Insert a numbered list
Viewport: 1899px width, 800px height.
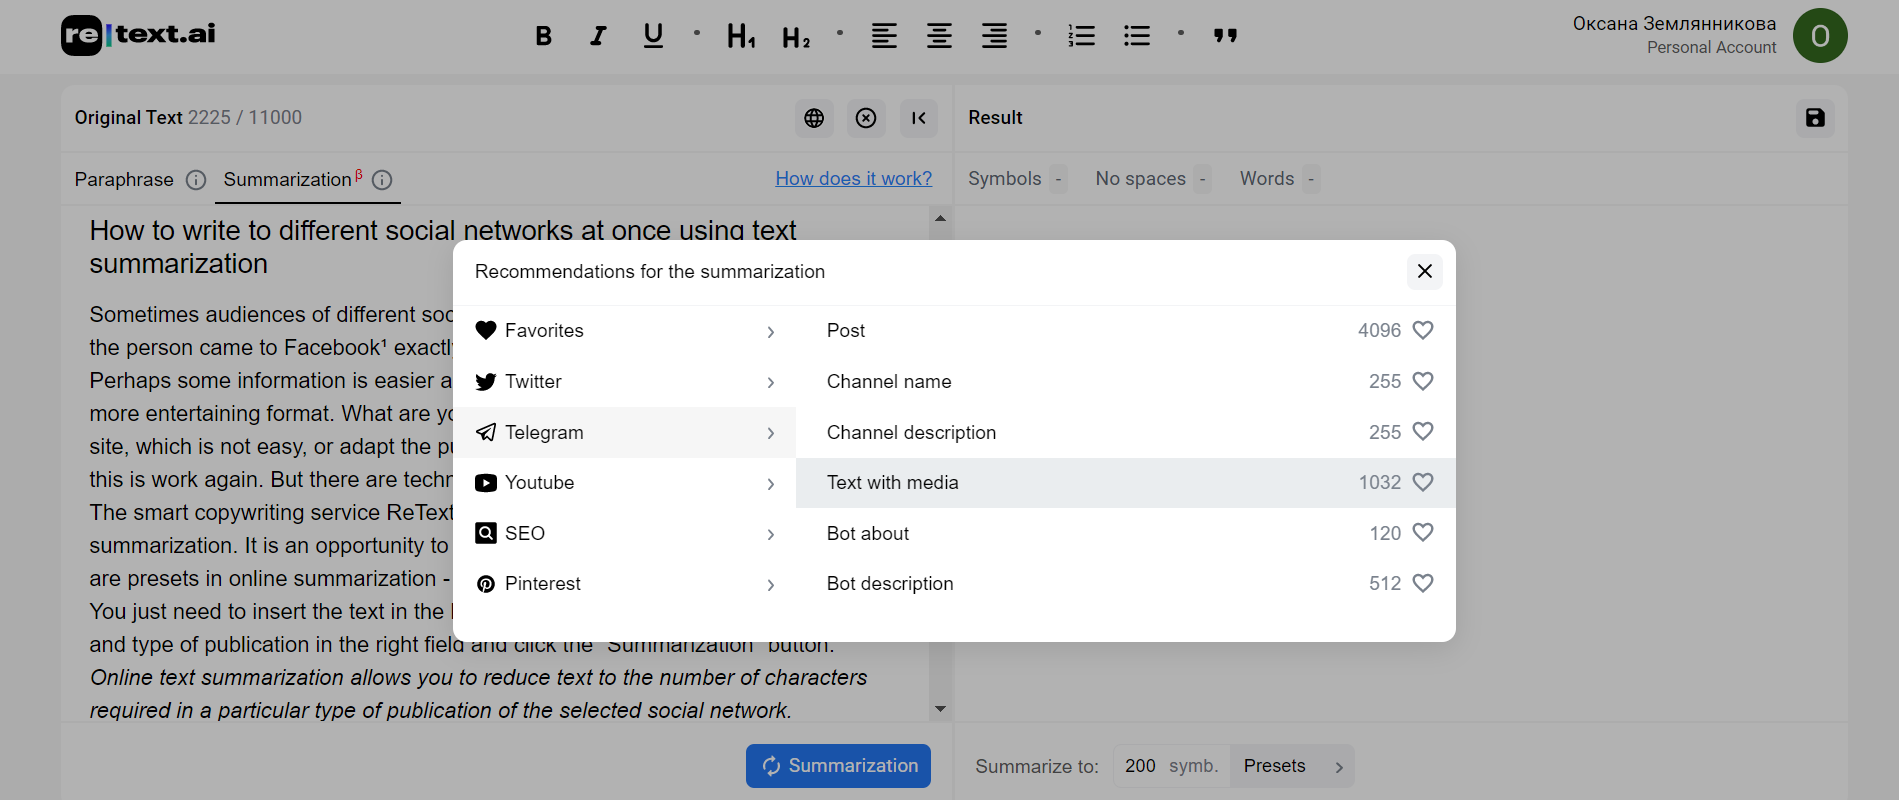tap(1081, 36)
